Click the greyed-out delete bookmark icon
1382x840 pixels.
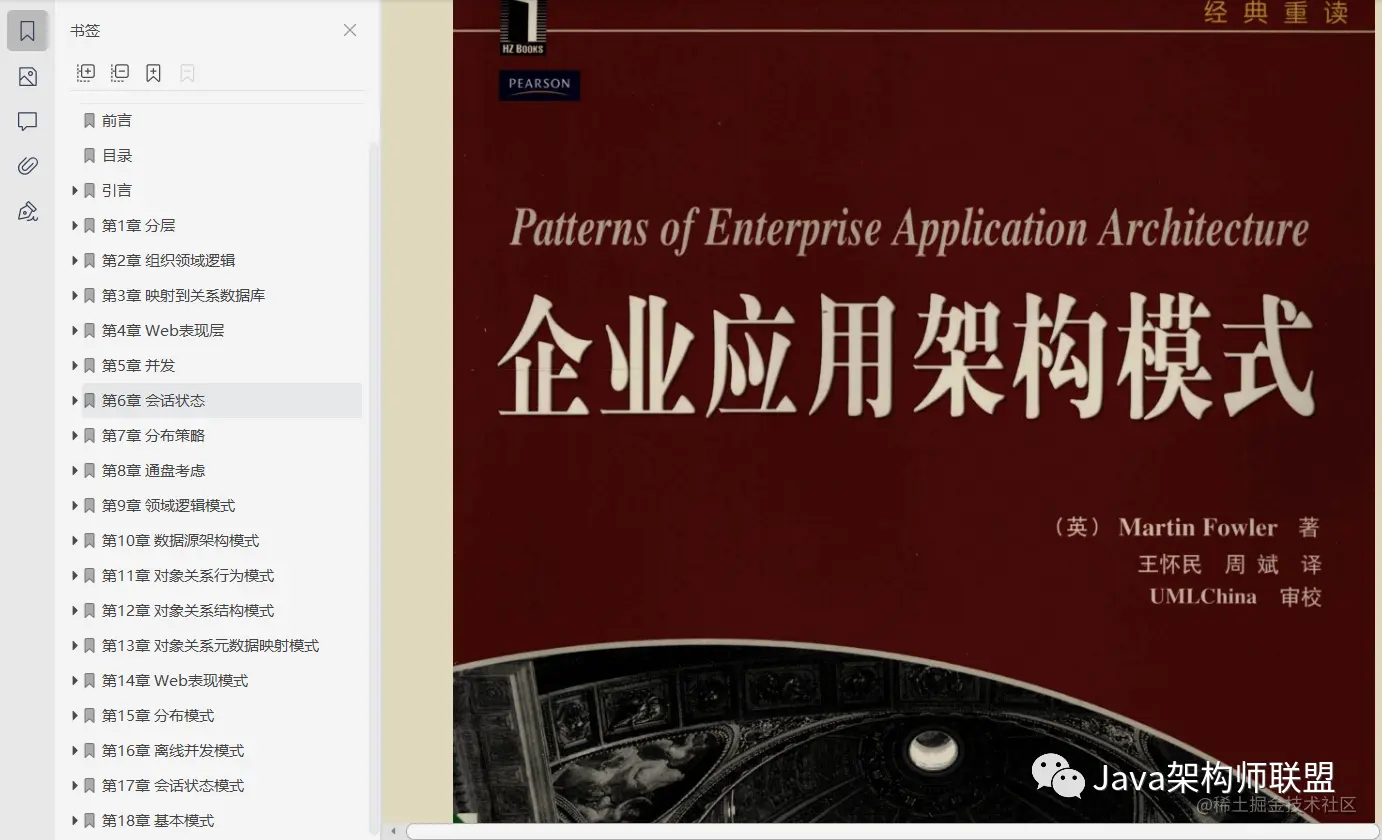[187, 73]
